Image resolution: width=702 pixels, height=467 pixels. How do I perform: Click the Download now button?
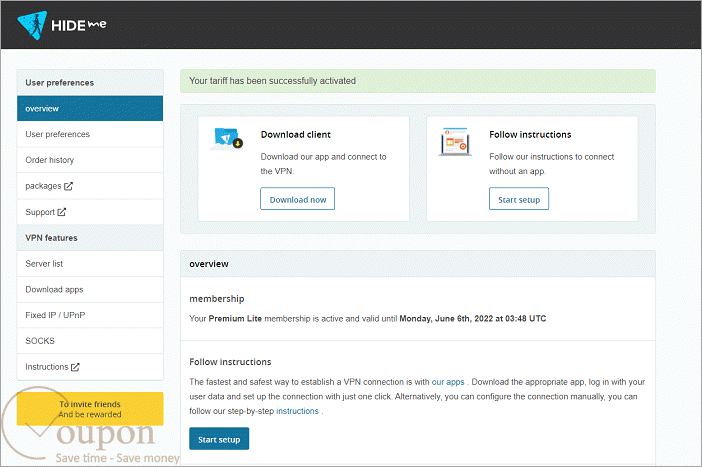pos(298,199)
